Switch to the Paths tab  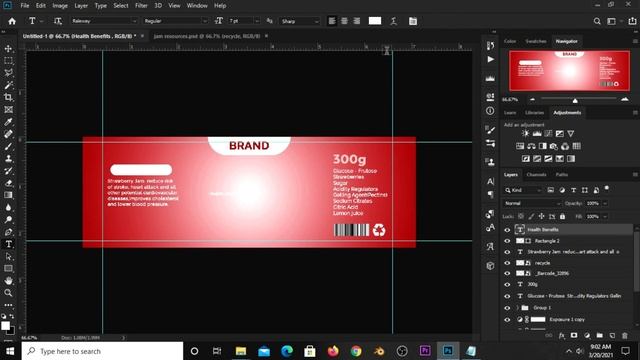pos(562,175)
